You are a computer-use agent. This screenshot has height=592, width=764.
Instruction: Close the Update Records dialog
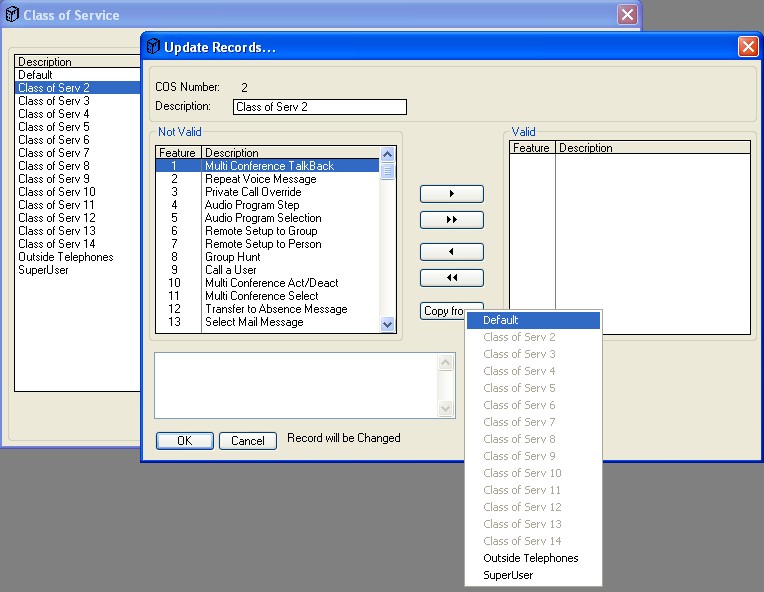click(747, 47)
